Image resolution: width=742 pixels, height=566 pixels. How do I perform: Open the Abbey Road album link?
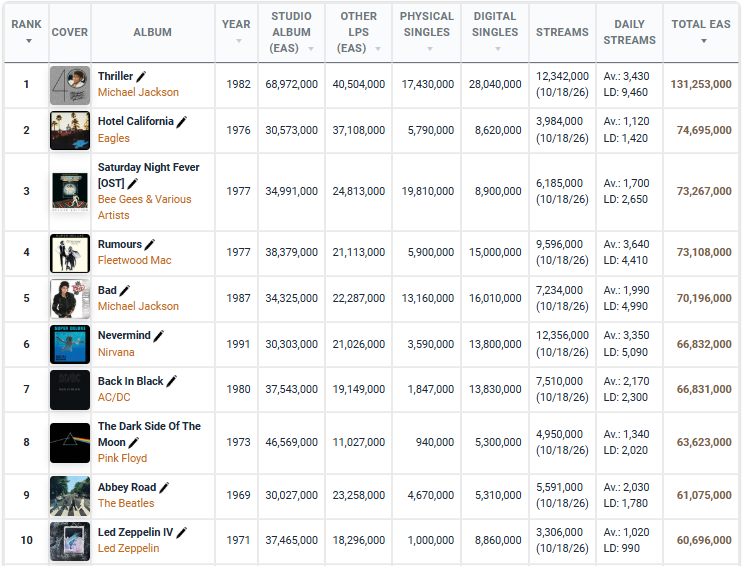(x=127, y=487)
